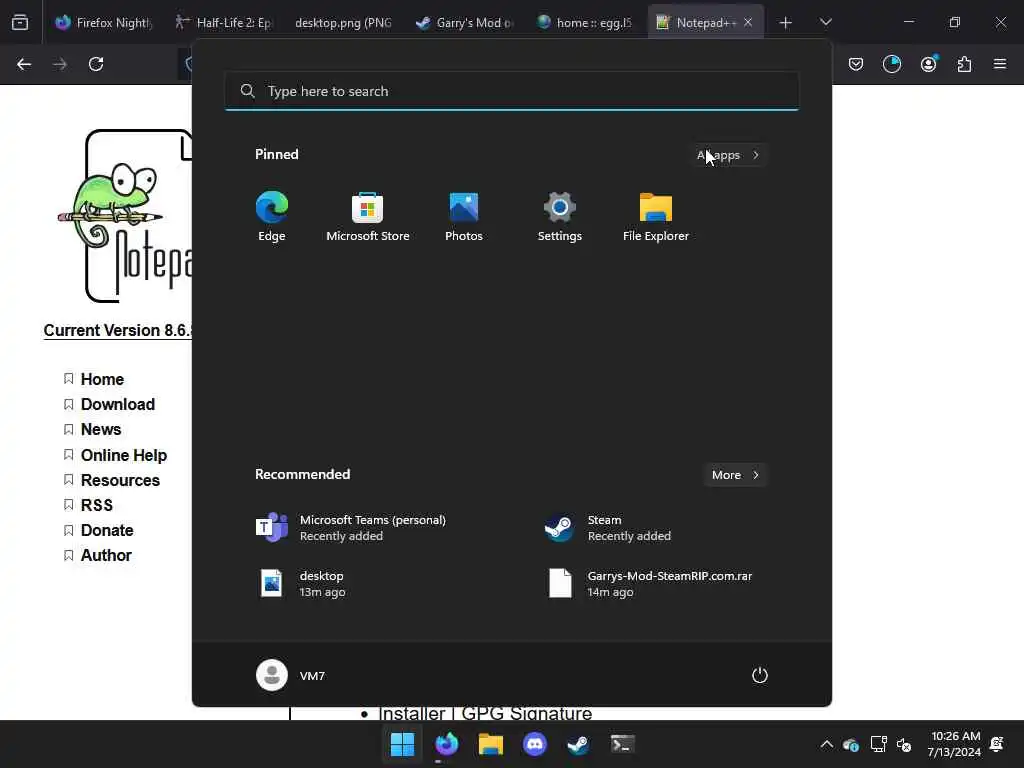Show hidden system tray icons

826,744
